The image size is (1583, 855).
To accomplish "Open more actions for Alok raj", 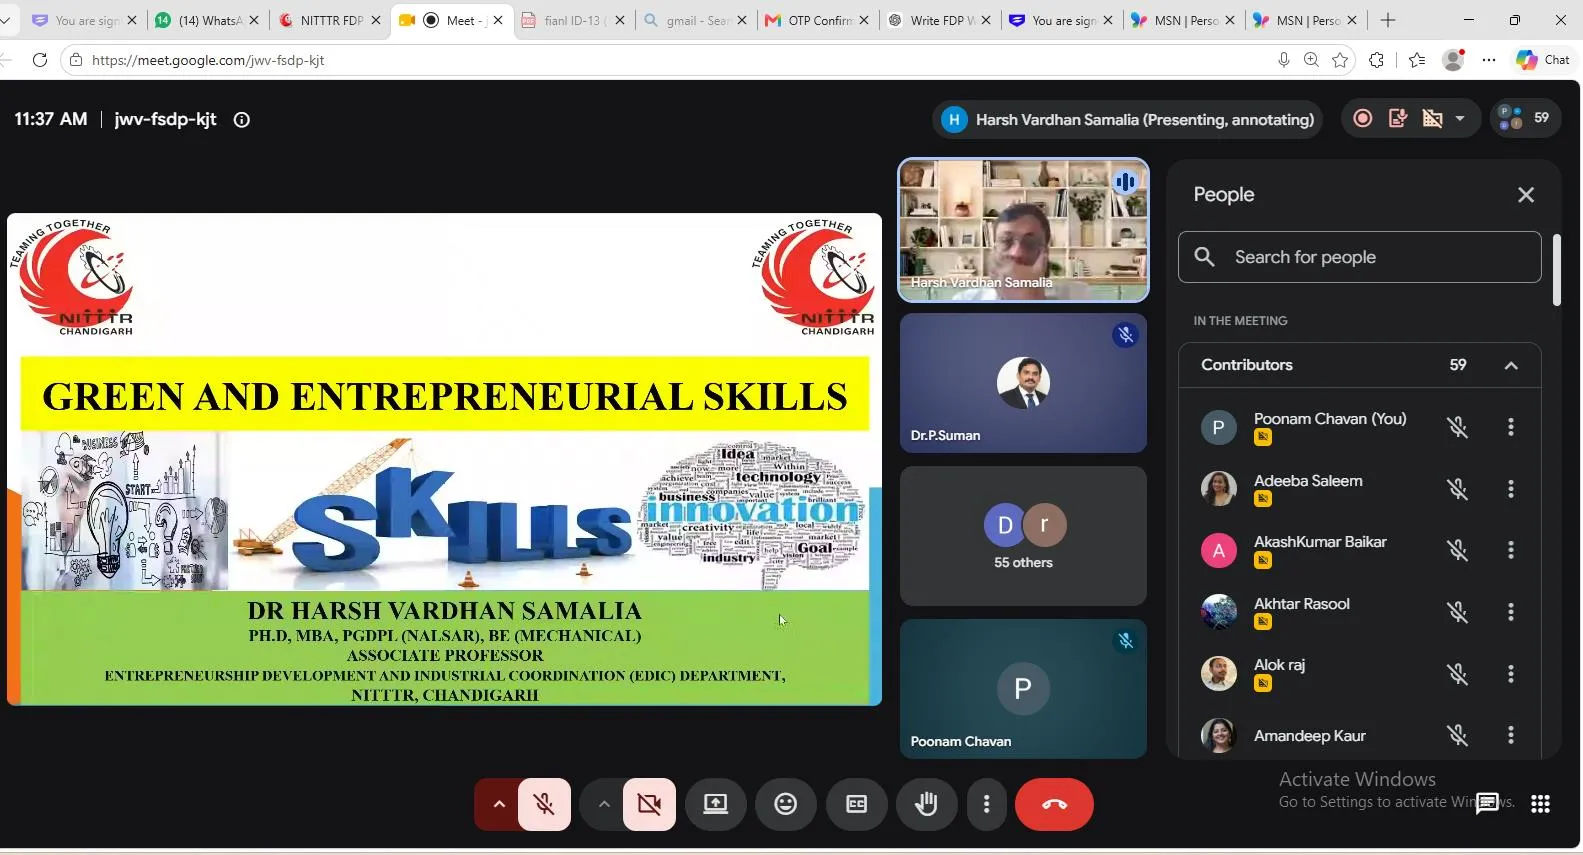I will coord(1510,674).
